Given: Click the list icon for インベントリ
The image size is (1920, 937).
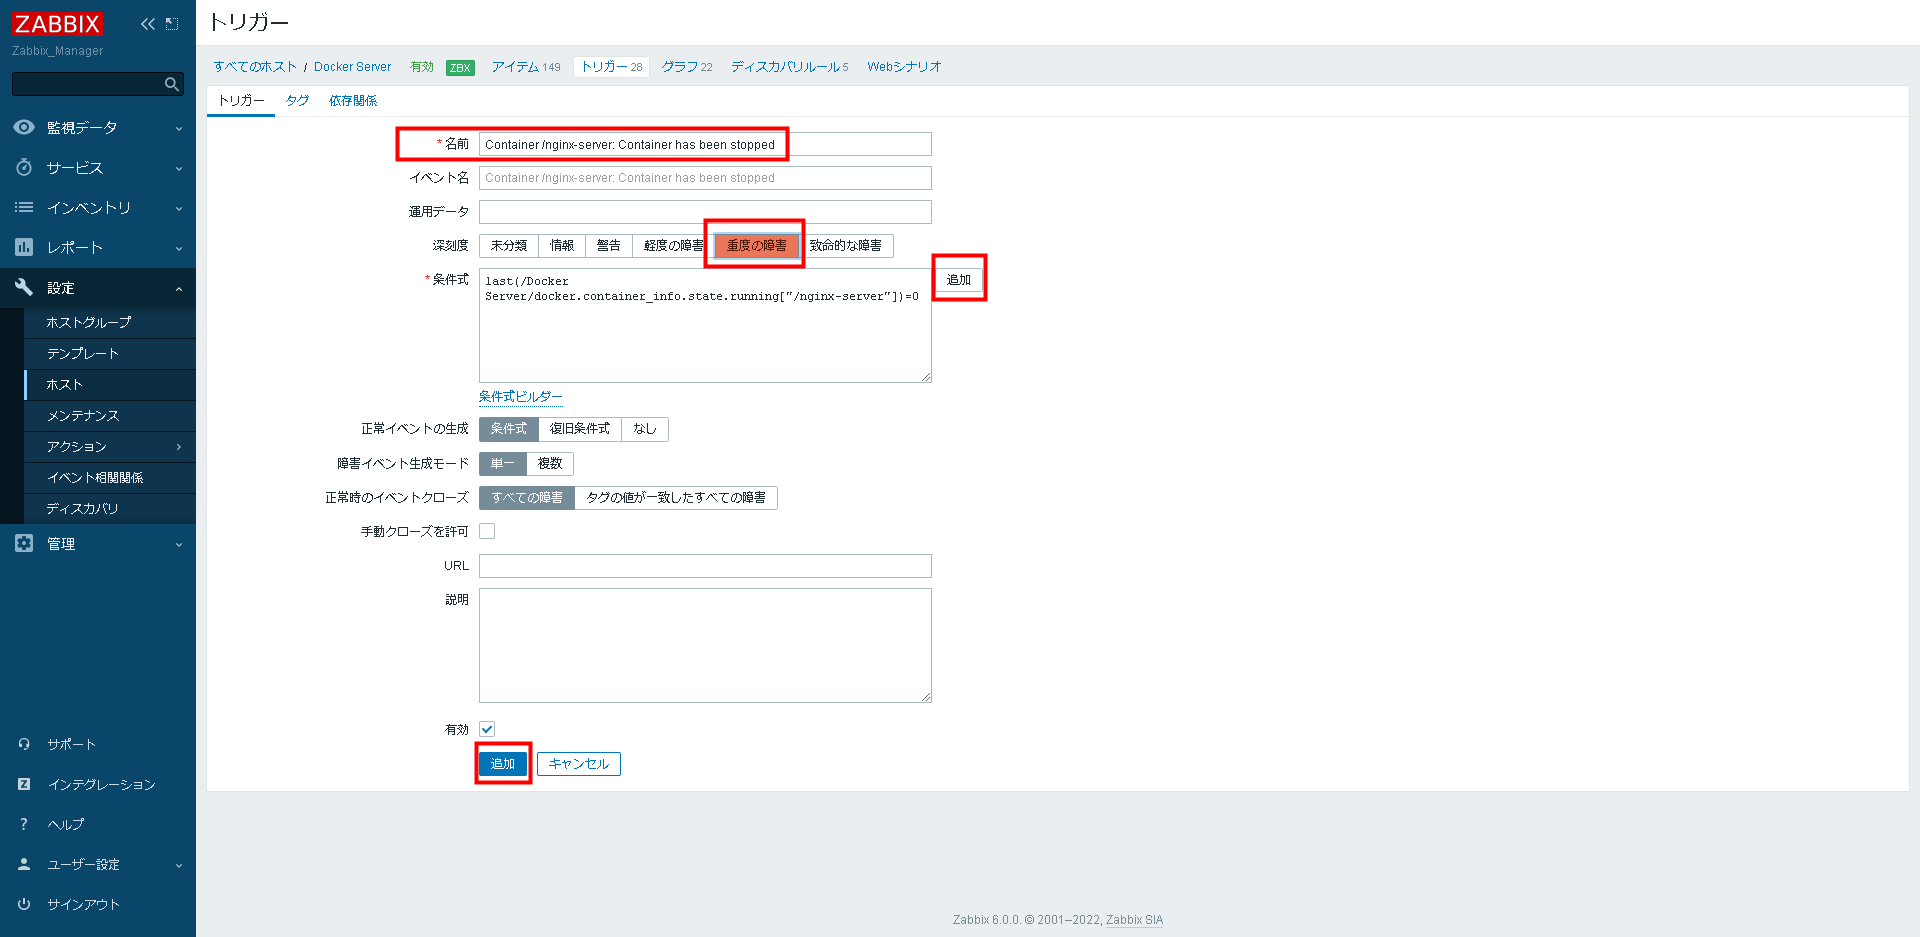Looking at the screenshot, I should pos(24,207).
